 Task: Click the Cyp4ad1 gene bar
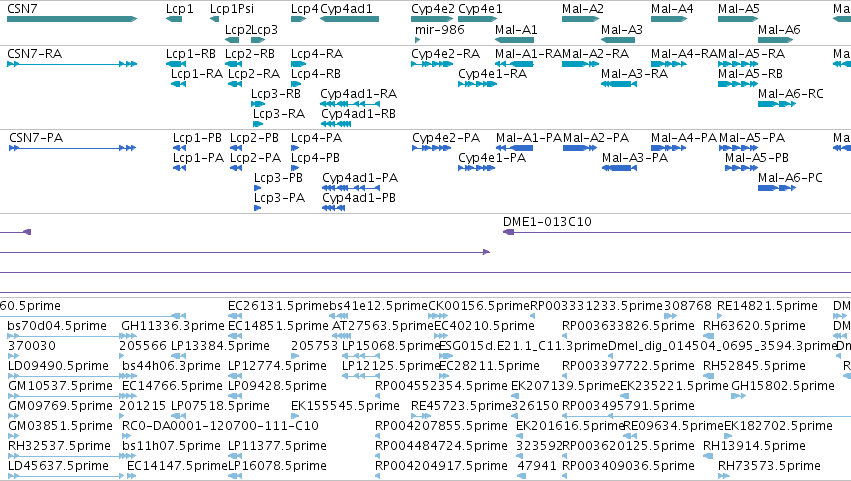tap(350, 19)
